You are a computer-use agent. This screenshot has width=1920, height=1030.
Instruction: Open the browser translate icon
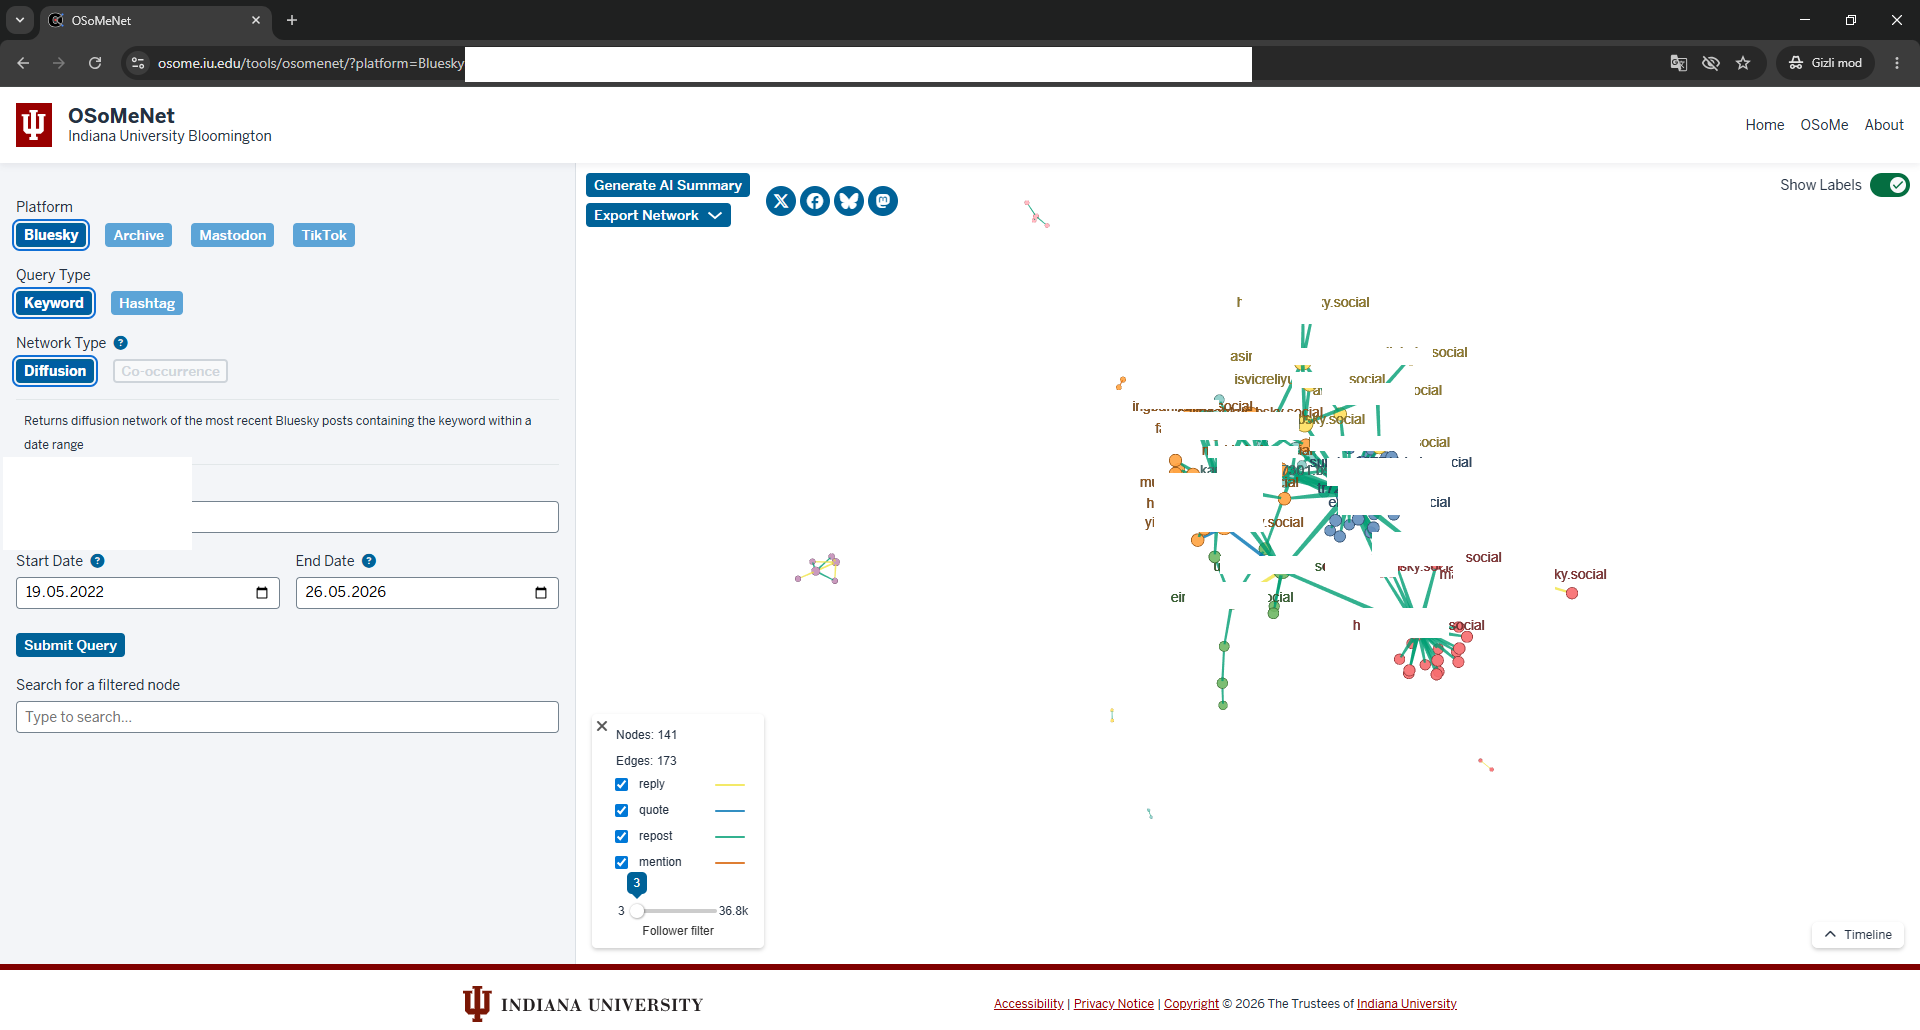pyautogui.click(x=1679, y=63)
